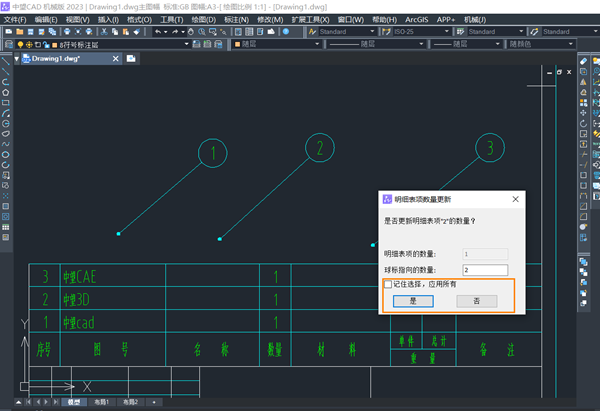Toggle the layer lightbulb on/off icon
The width and height of the screenshot is (600, 411).
[x=20, y=45]
